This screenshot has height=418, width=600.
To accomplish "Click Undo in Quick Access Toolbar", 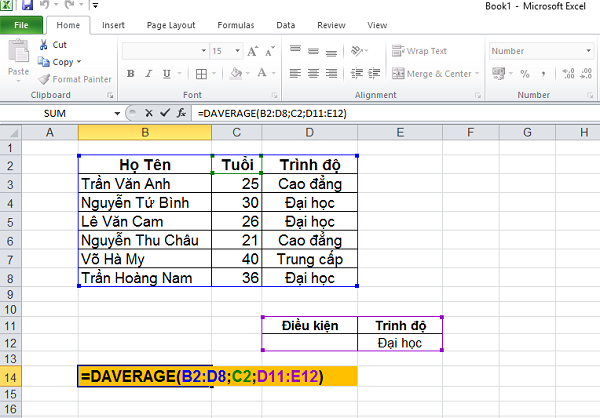I will [x=44, y=5].
